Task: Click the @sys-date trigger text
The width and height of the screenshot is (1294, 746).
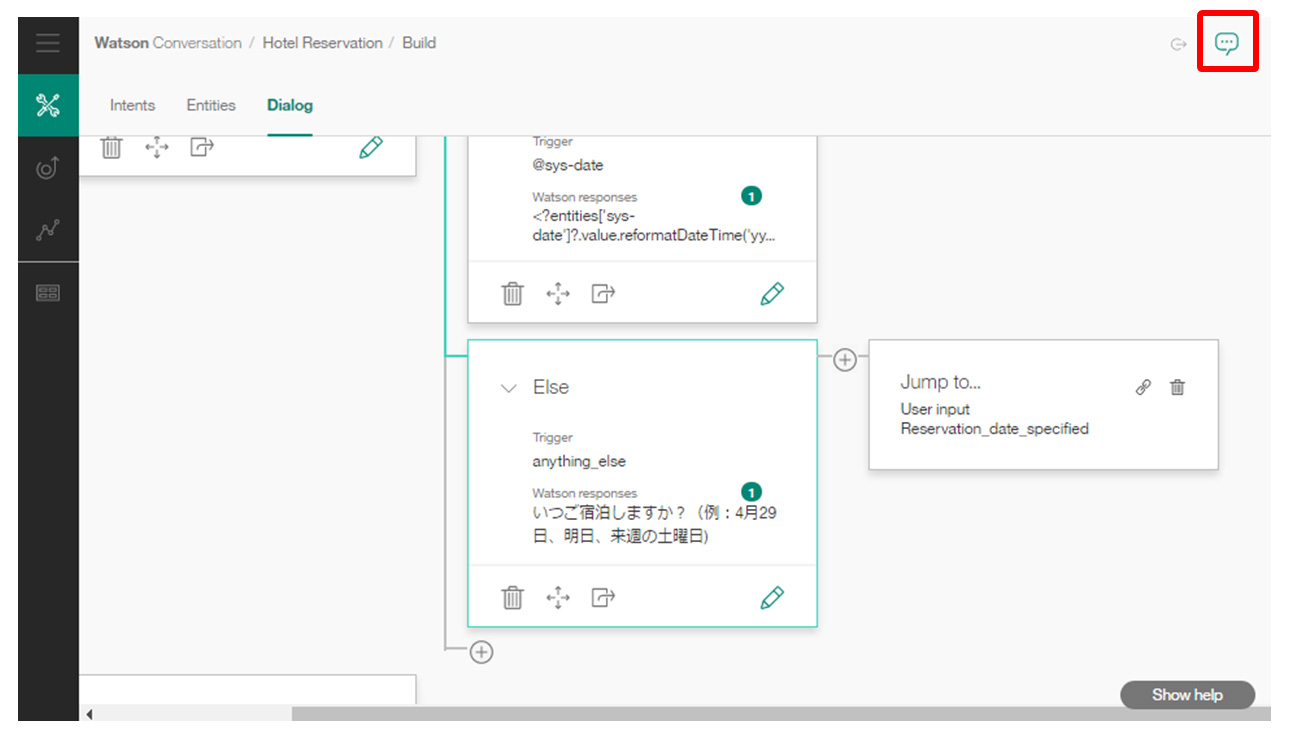Action: click(568, 165)
